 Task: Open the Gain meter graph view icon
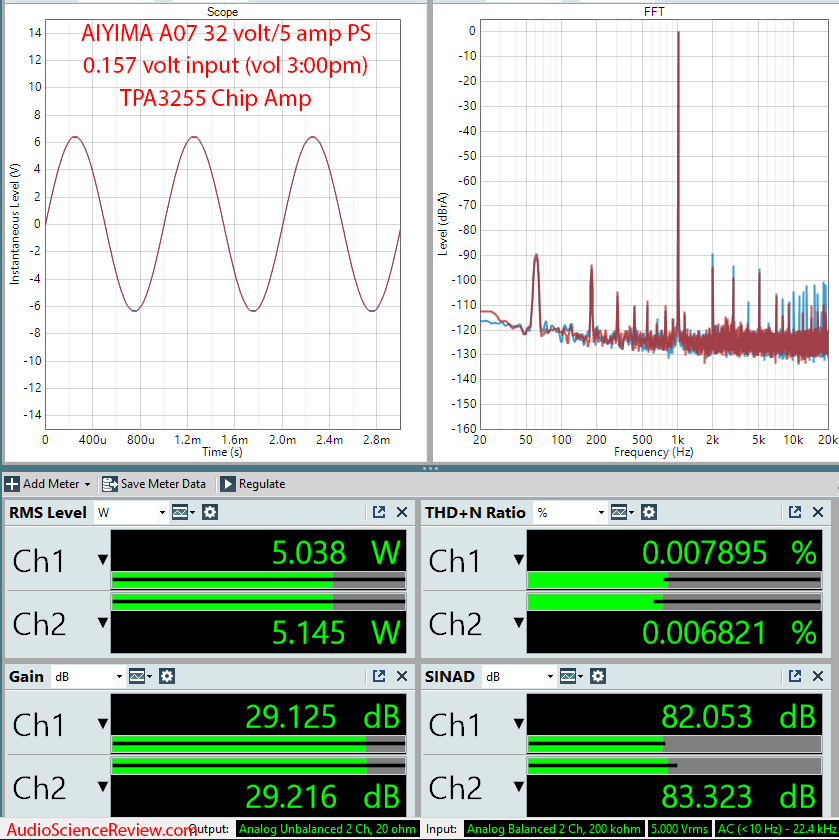click(x=140, y=677)
